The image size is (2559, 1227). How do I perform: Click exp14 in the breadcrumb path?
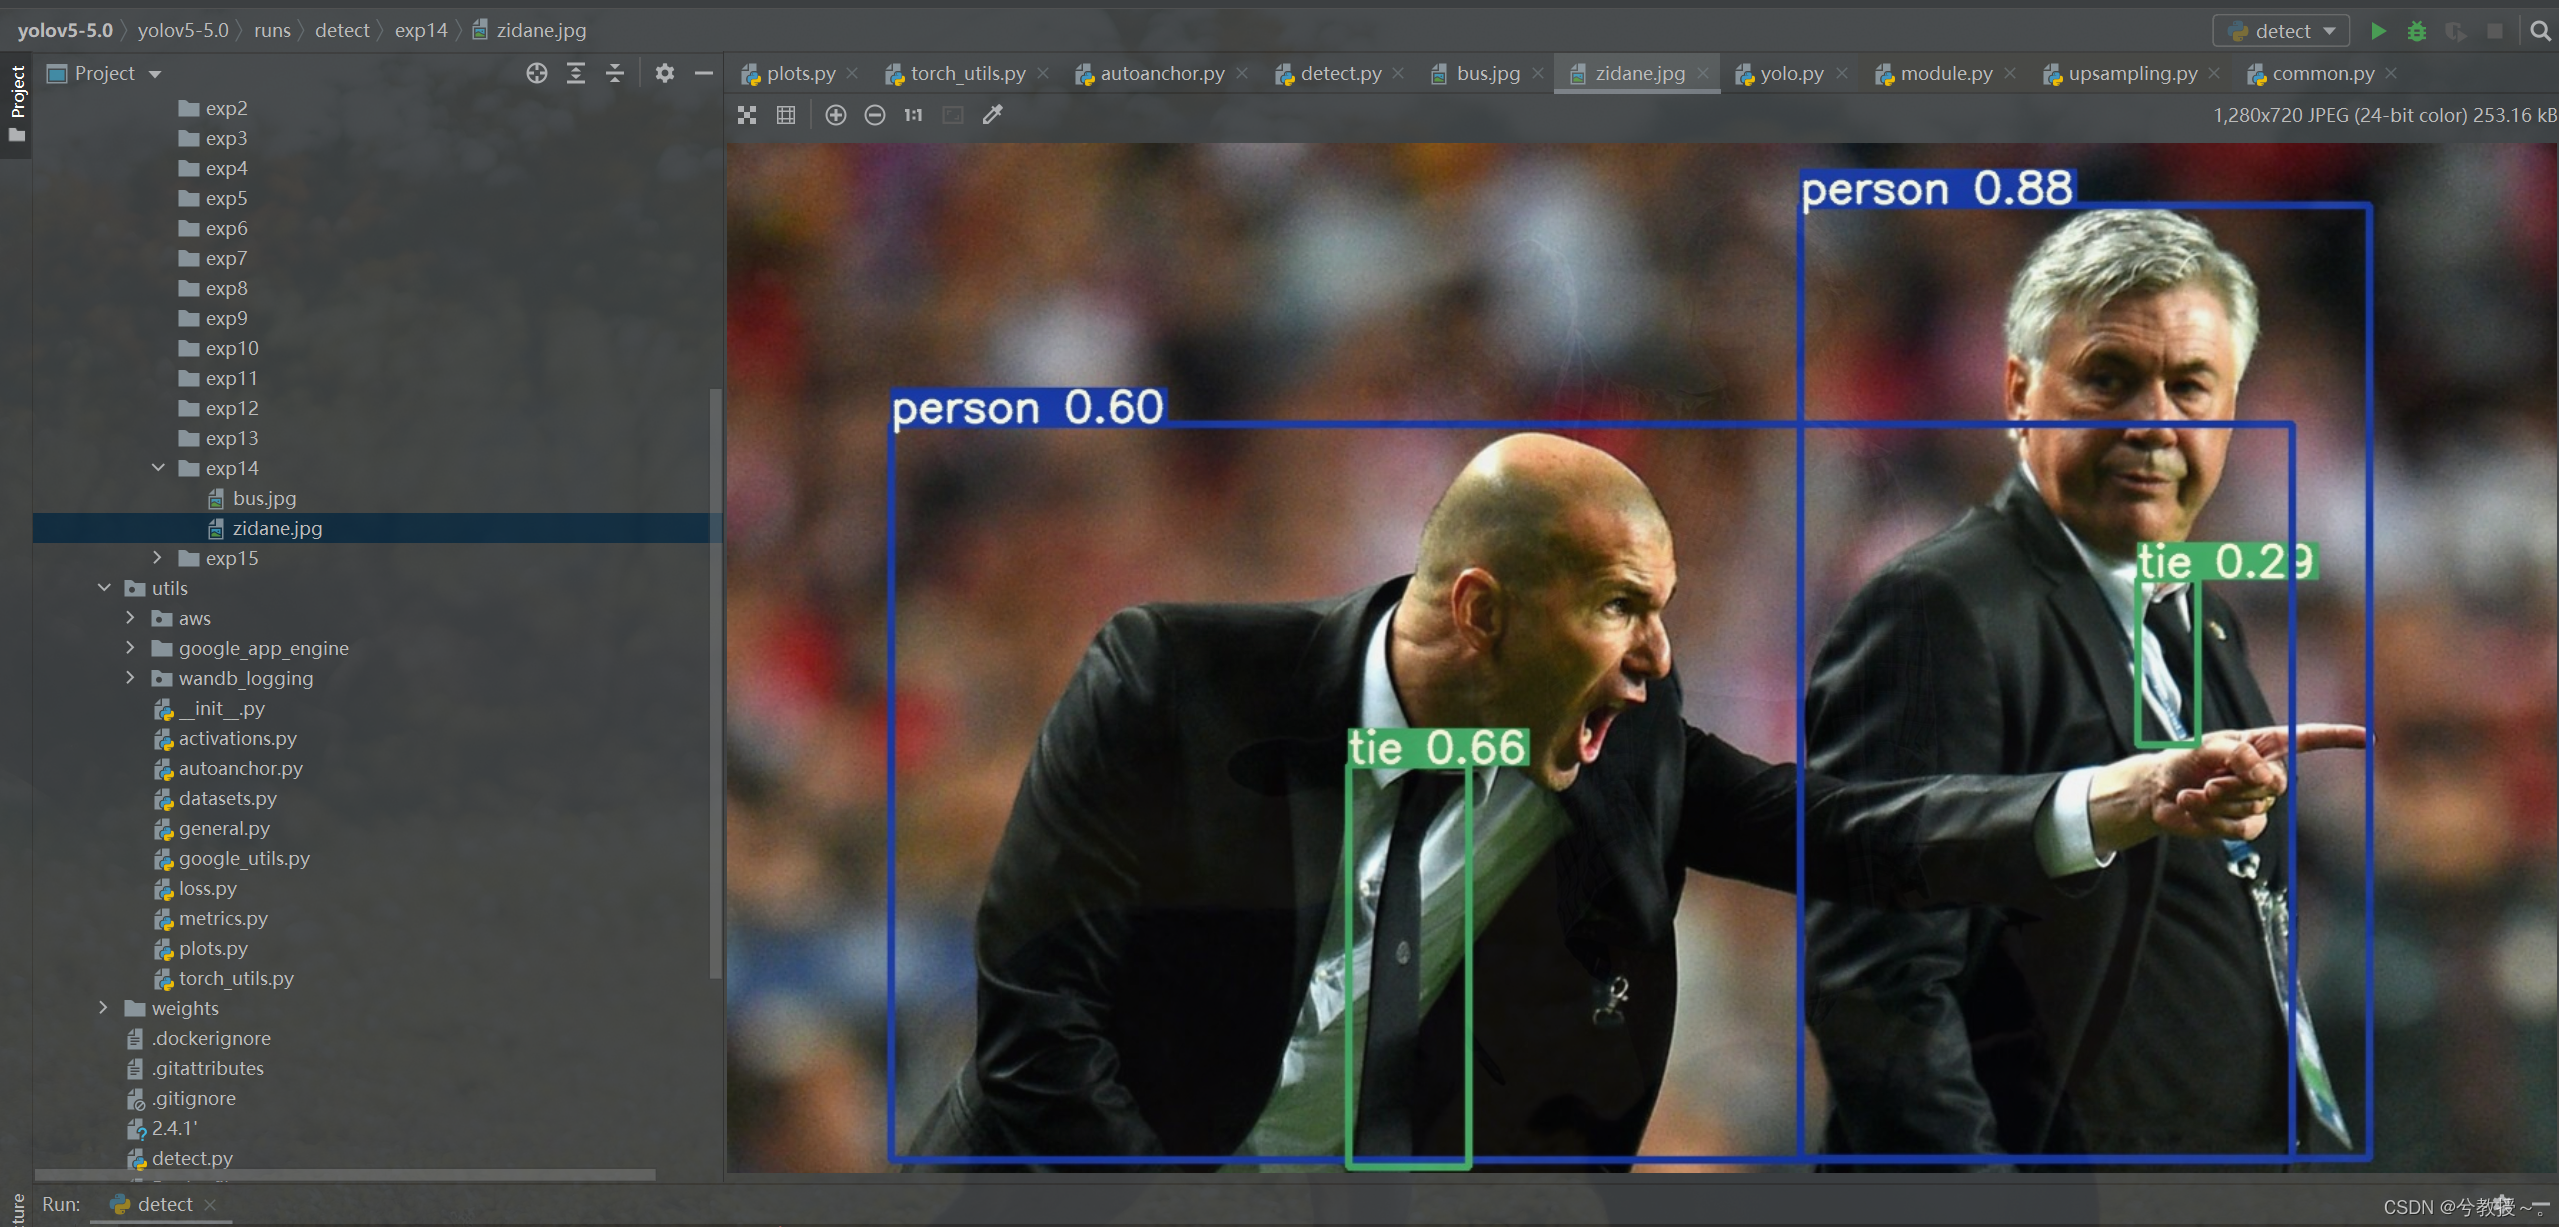click(421, 30)
